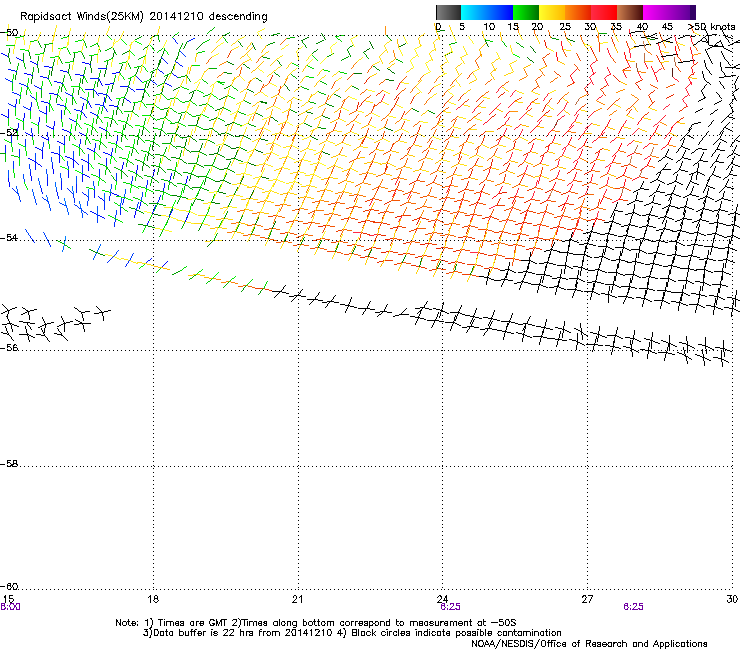The height and width of the screenshot is (650, 740).
Task: Click the magenta-purple 40-50 knots legend segment
Action: (x=669, y=12)
